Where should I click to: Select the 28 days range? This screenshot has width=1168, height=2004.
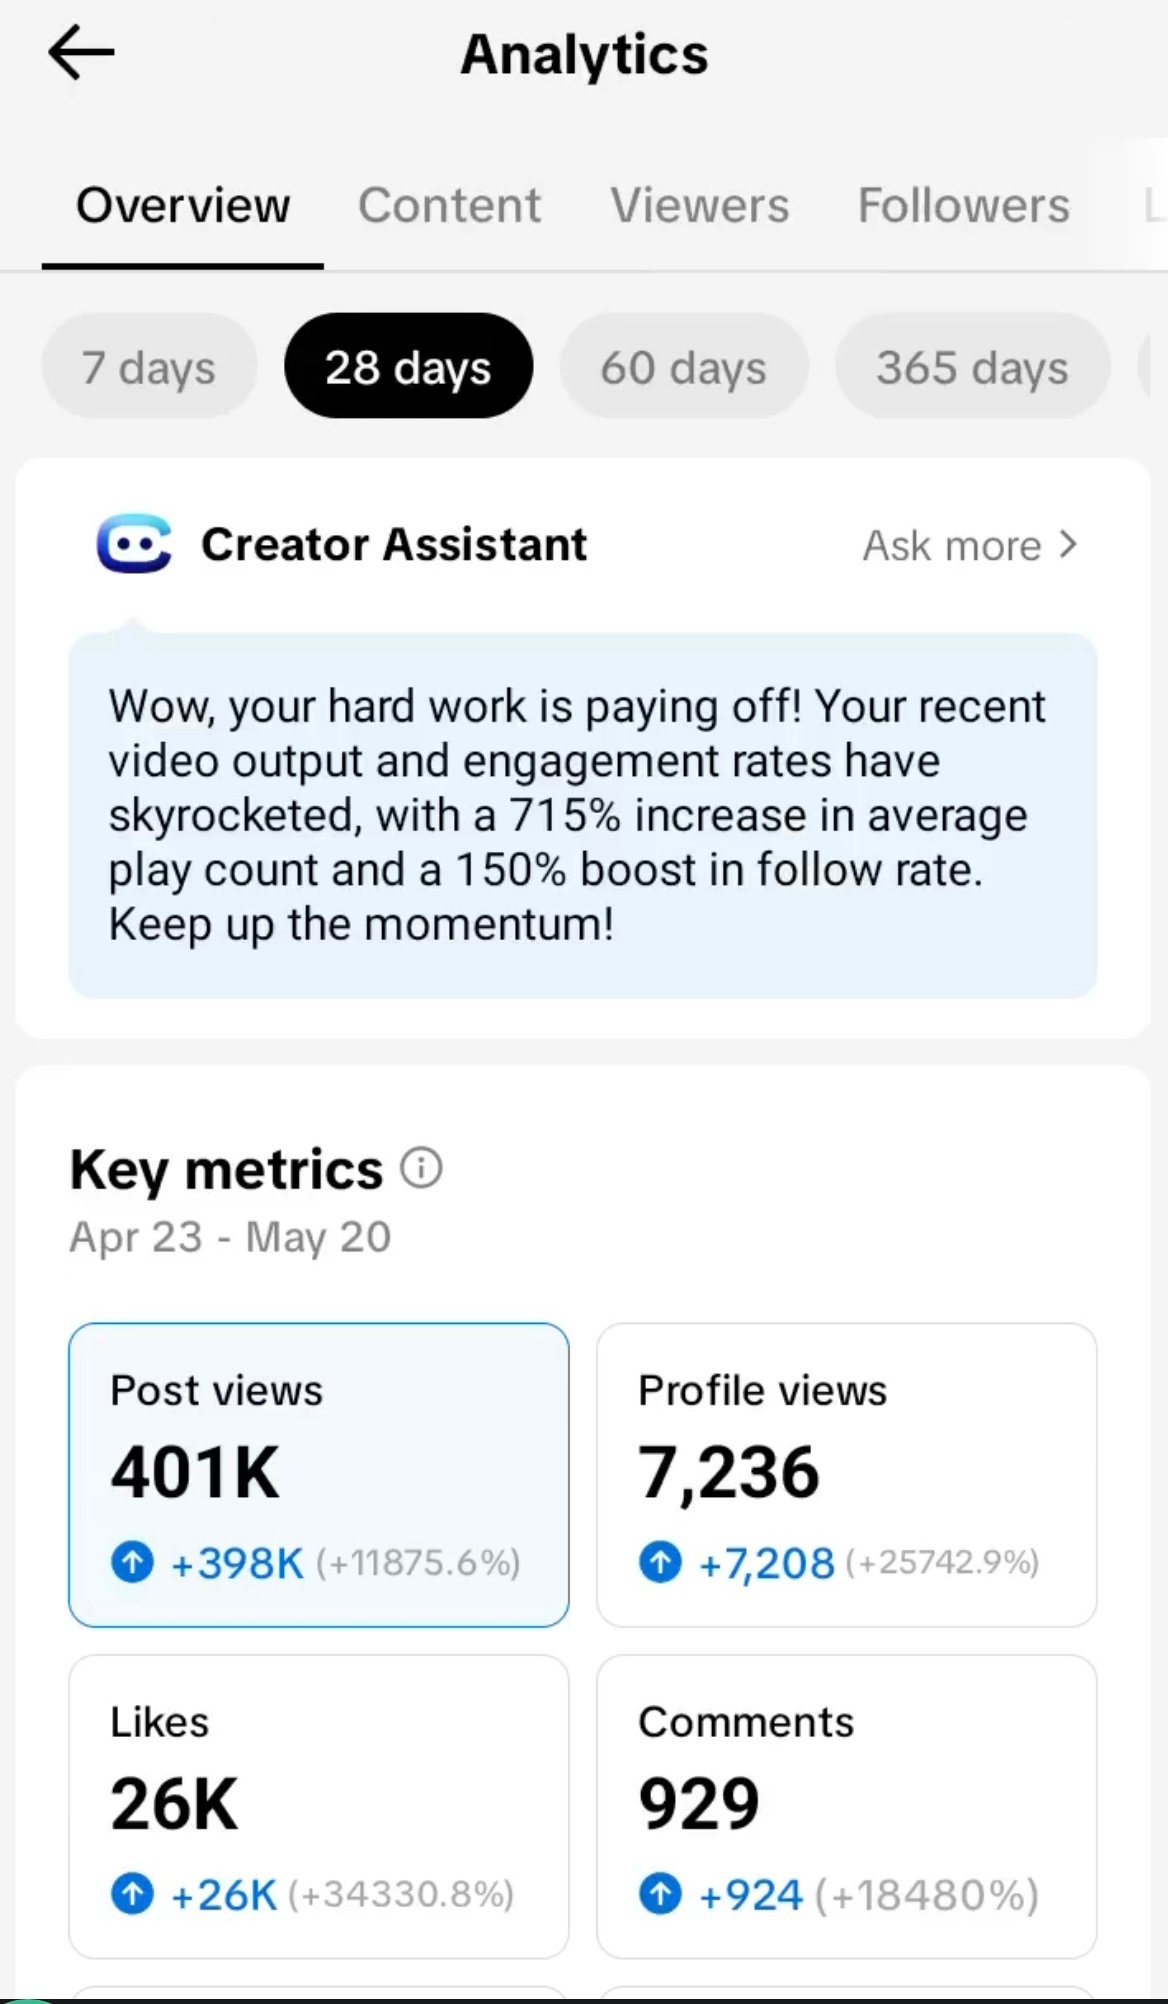tap(408, 366)
